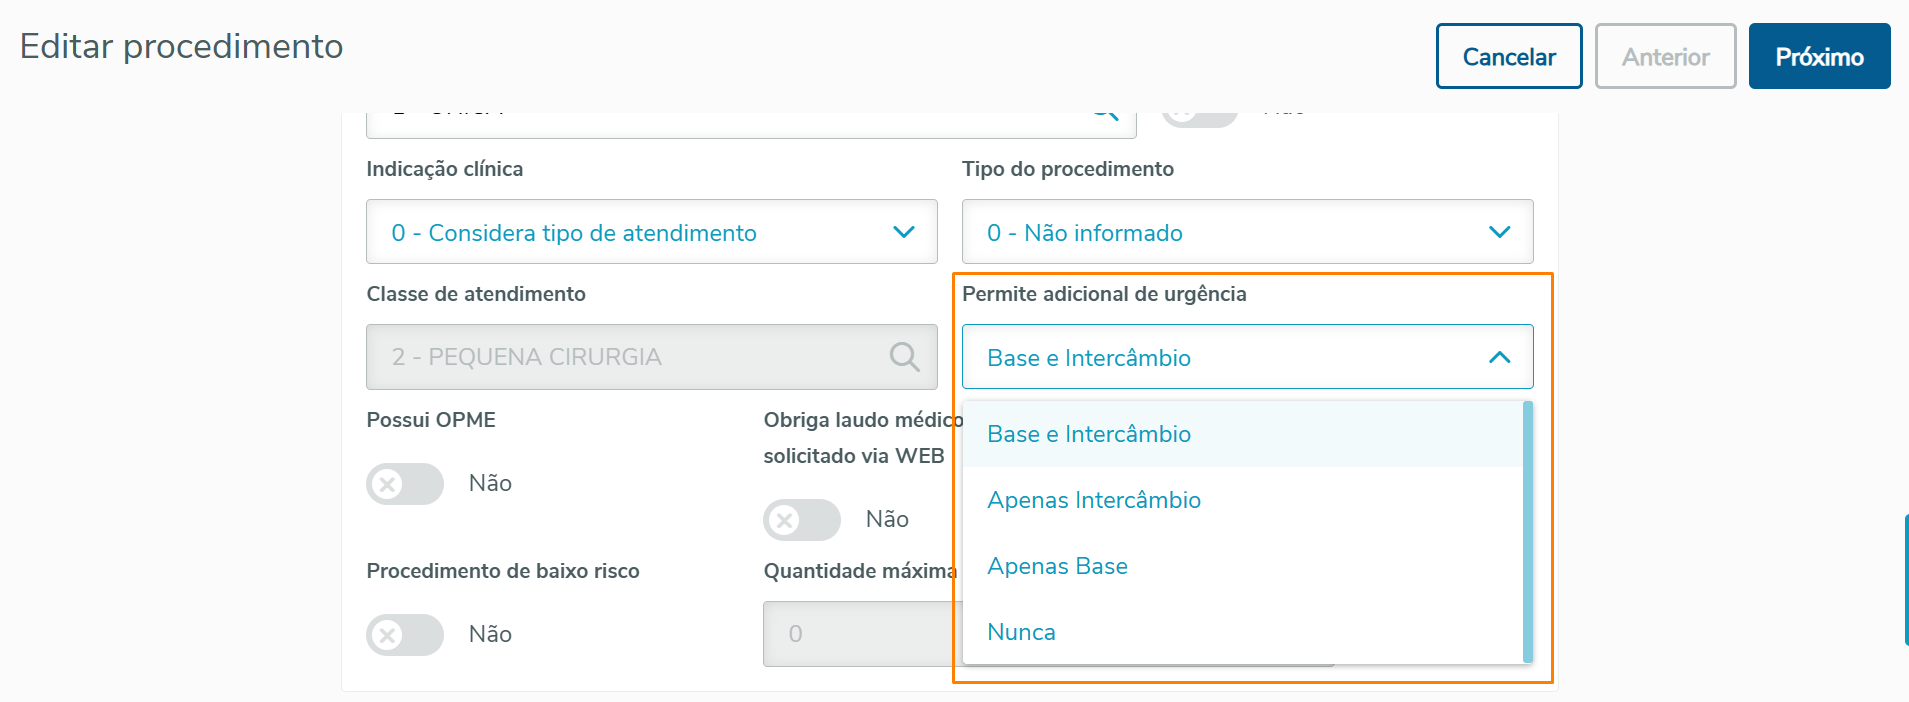
Task: Click the partially visible search icon at top
Action: 1105,113
